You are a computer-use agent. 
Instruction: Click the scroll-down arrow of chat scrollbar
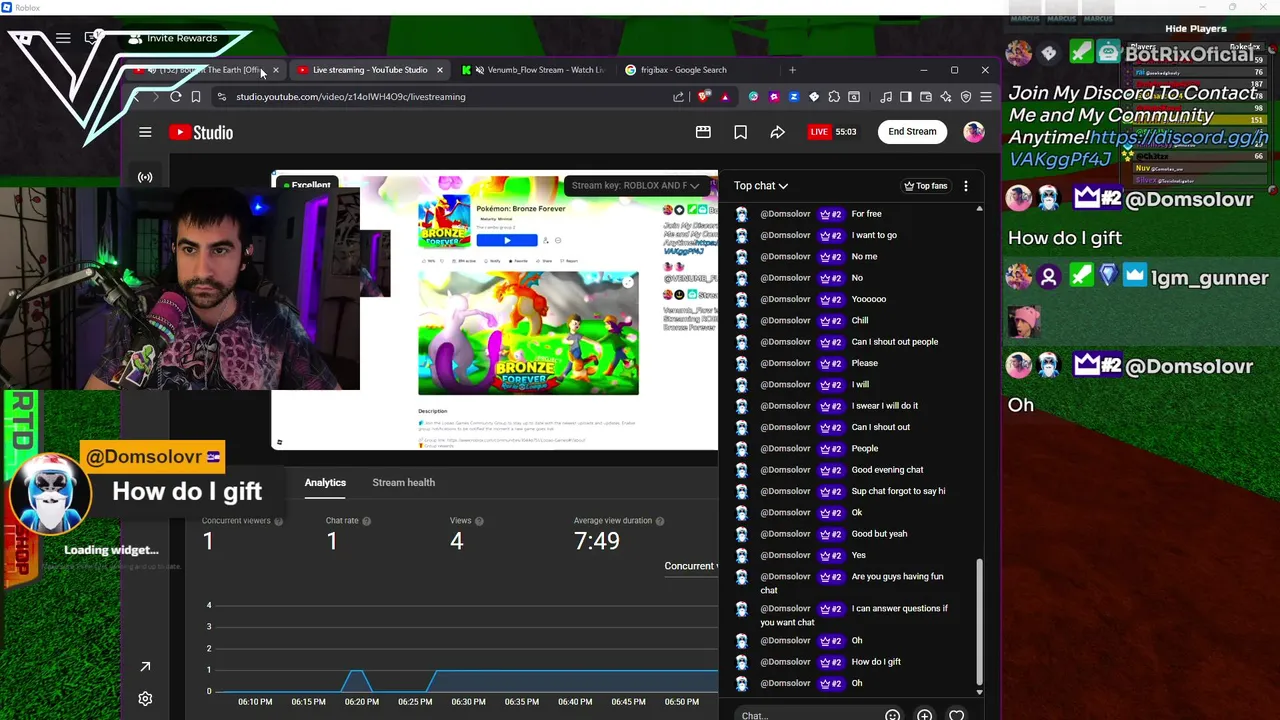[x=979, y=692]
